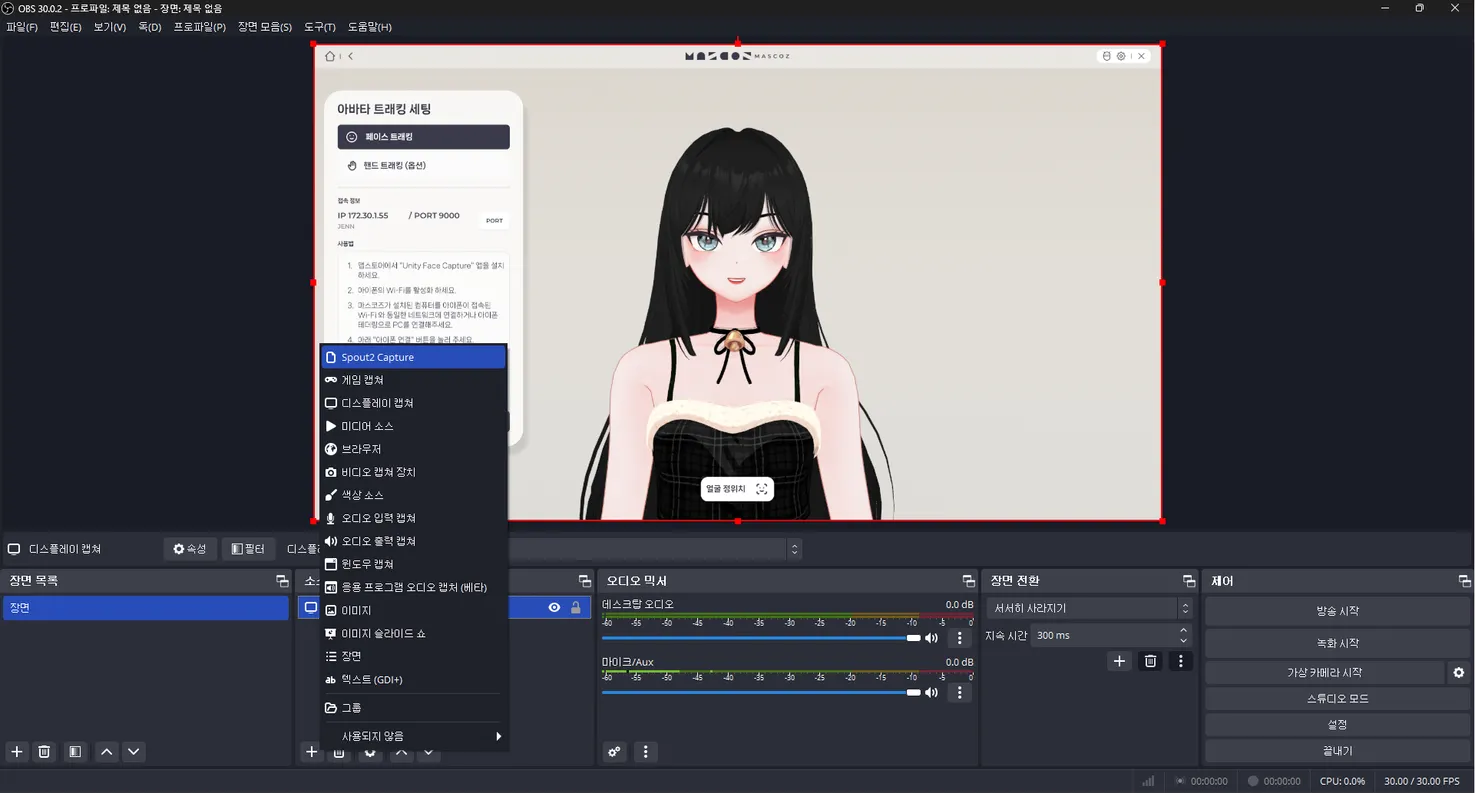Image resolution: width=1475 pixels, height=793 pixels.
Task: Open the scene filters icon in scenes panel
Action: [75, 752]
